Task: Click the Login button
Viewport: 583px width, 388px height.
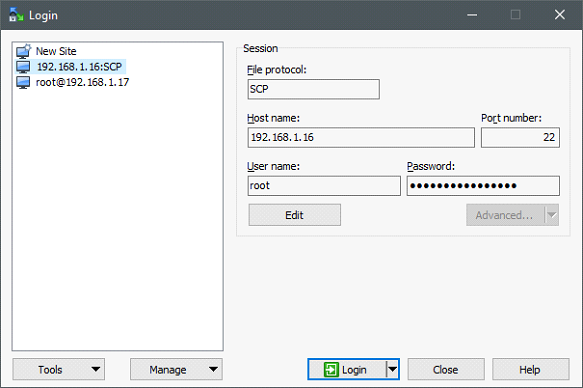Action: [347, 369]
